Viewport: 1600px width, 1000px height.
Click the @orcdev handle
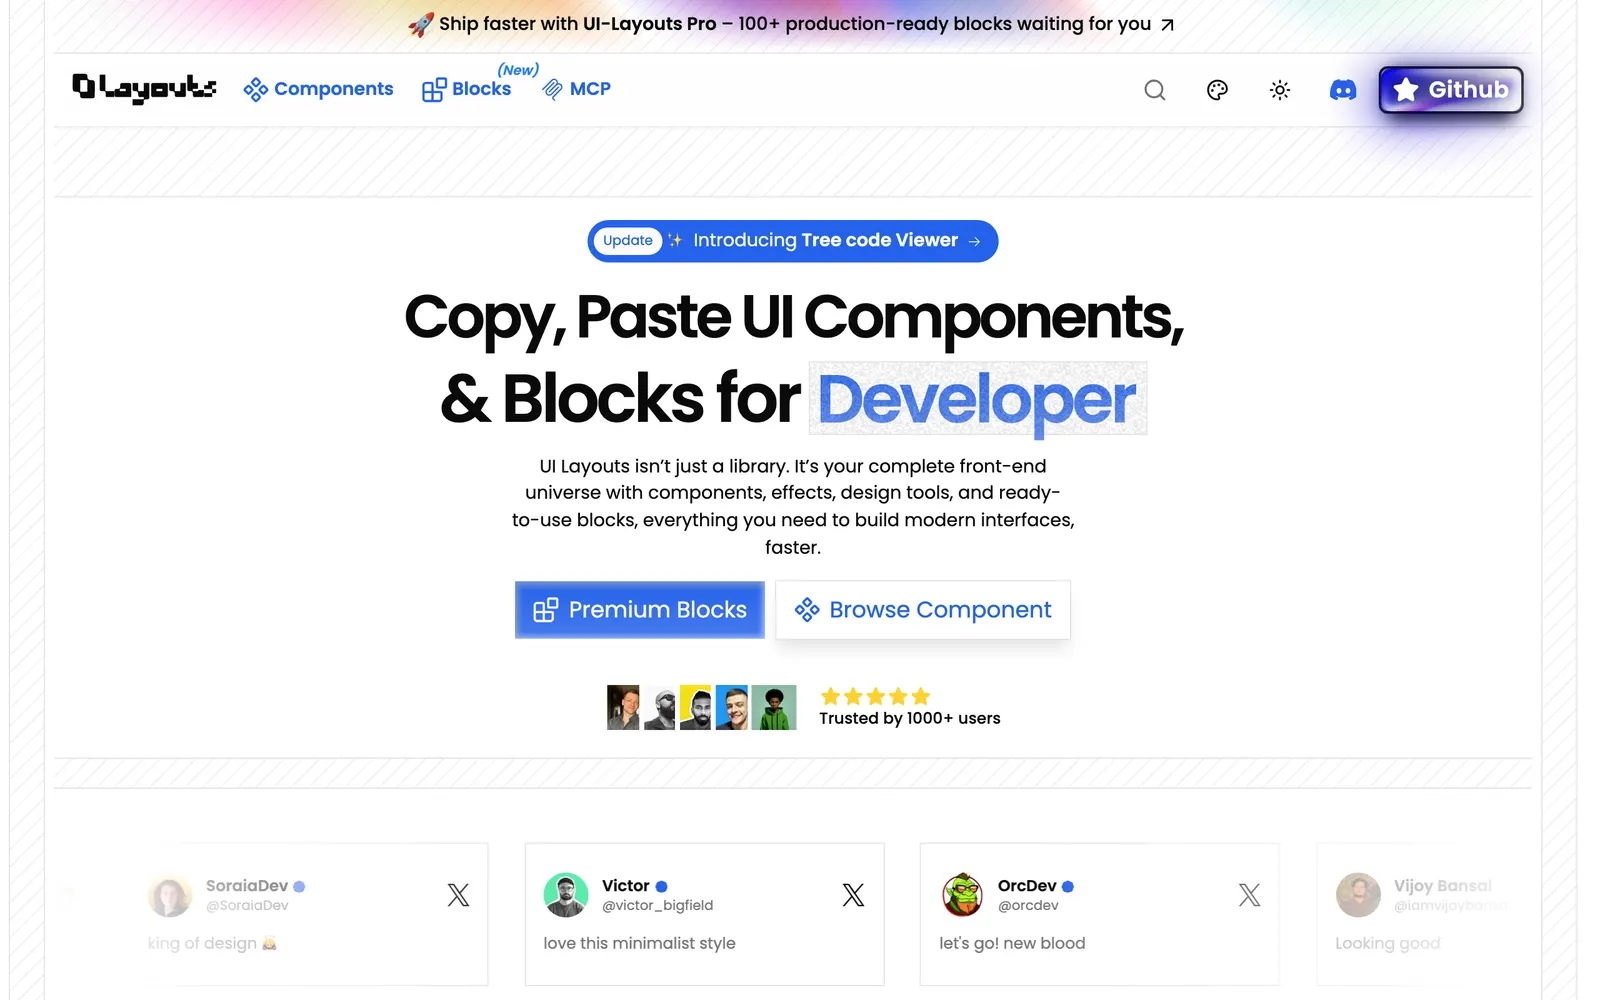coord(1028,906)
